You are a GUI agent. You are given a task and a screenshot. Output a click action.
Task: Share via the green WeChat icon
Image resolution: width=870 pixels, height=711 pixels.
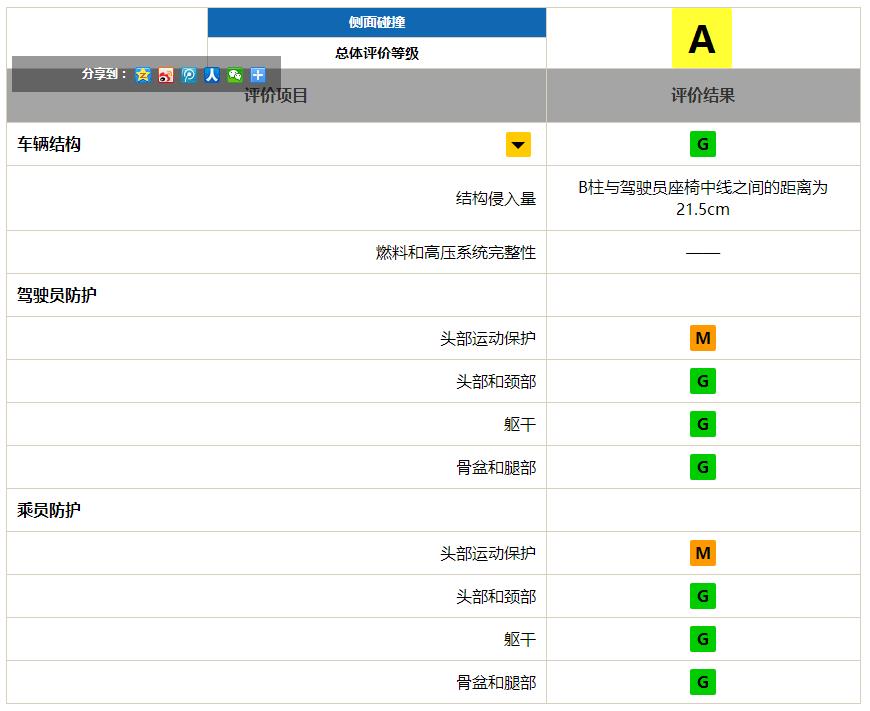pyautogui.click(x=235, y=75)
